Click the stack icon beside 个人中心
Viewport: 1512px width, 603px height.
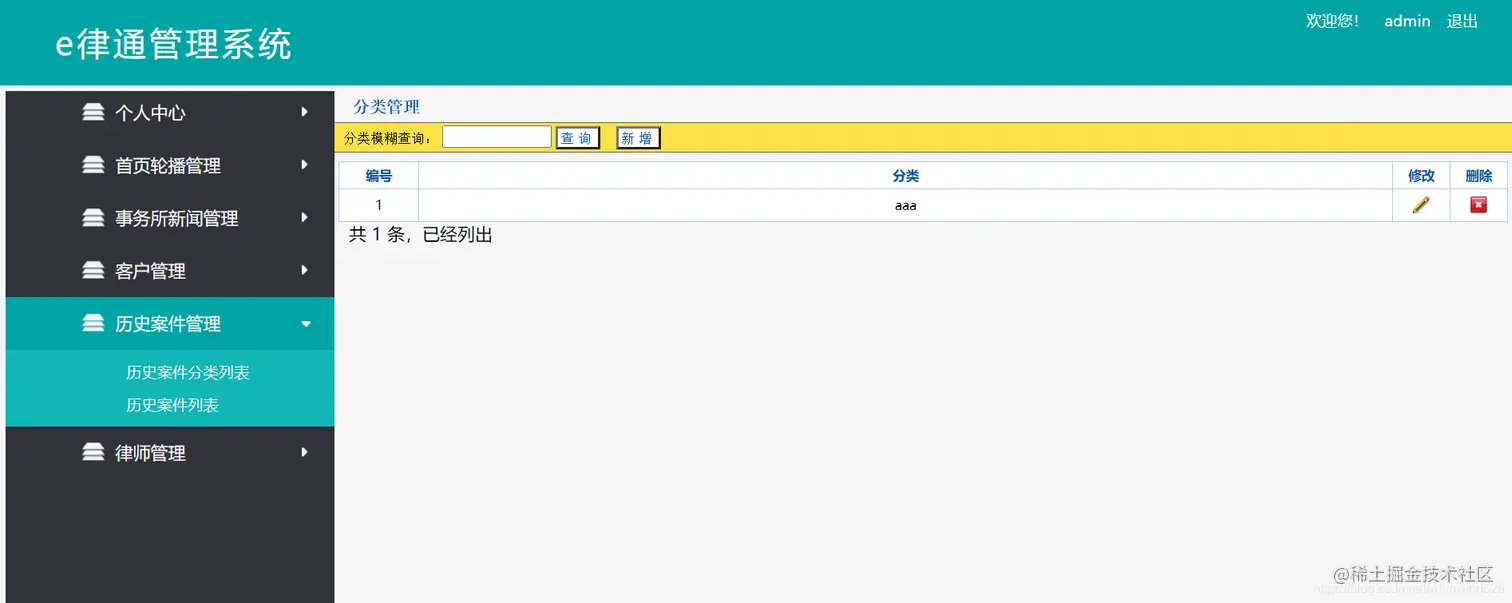93,112
